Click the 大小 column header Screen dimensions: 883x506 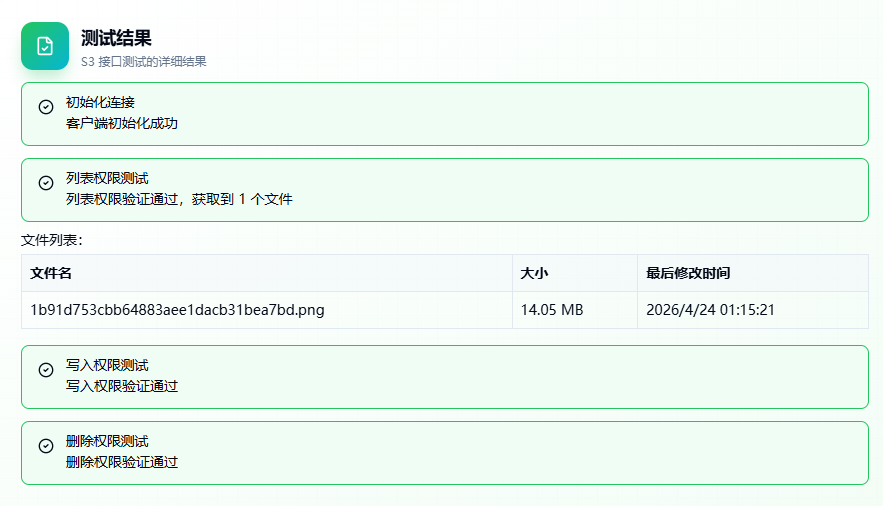[534, 273]
